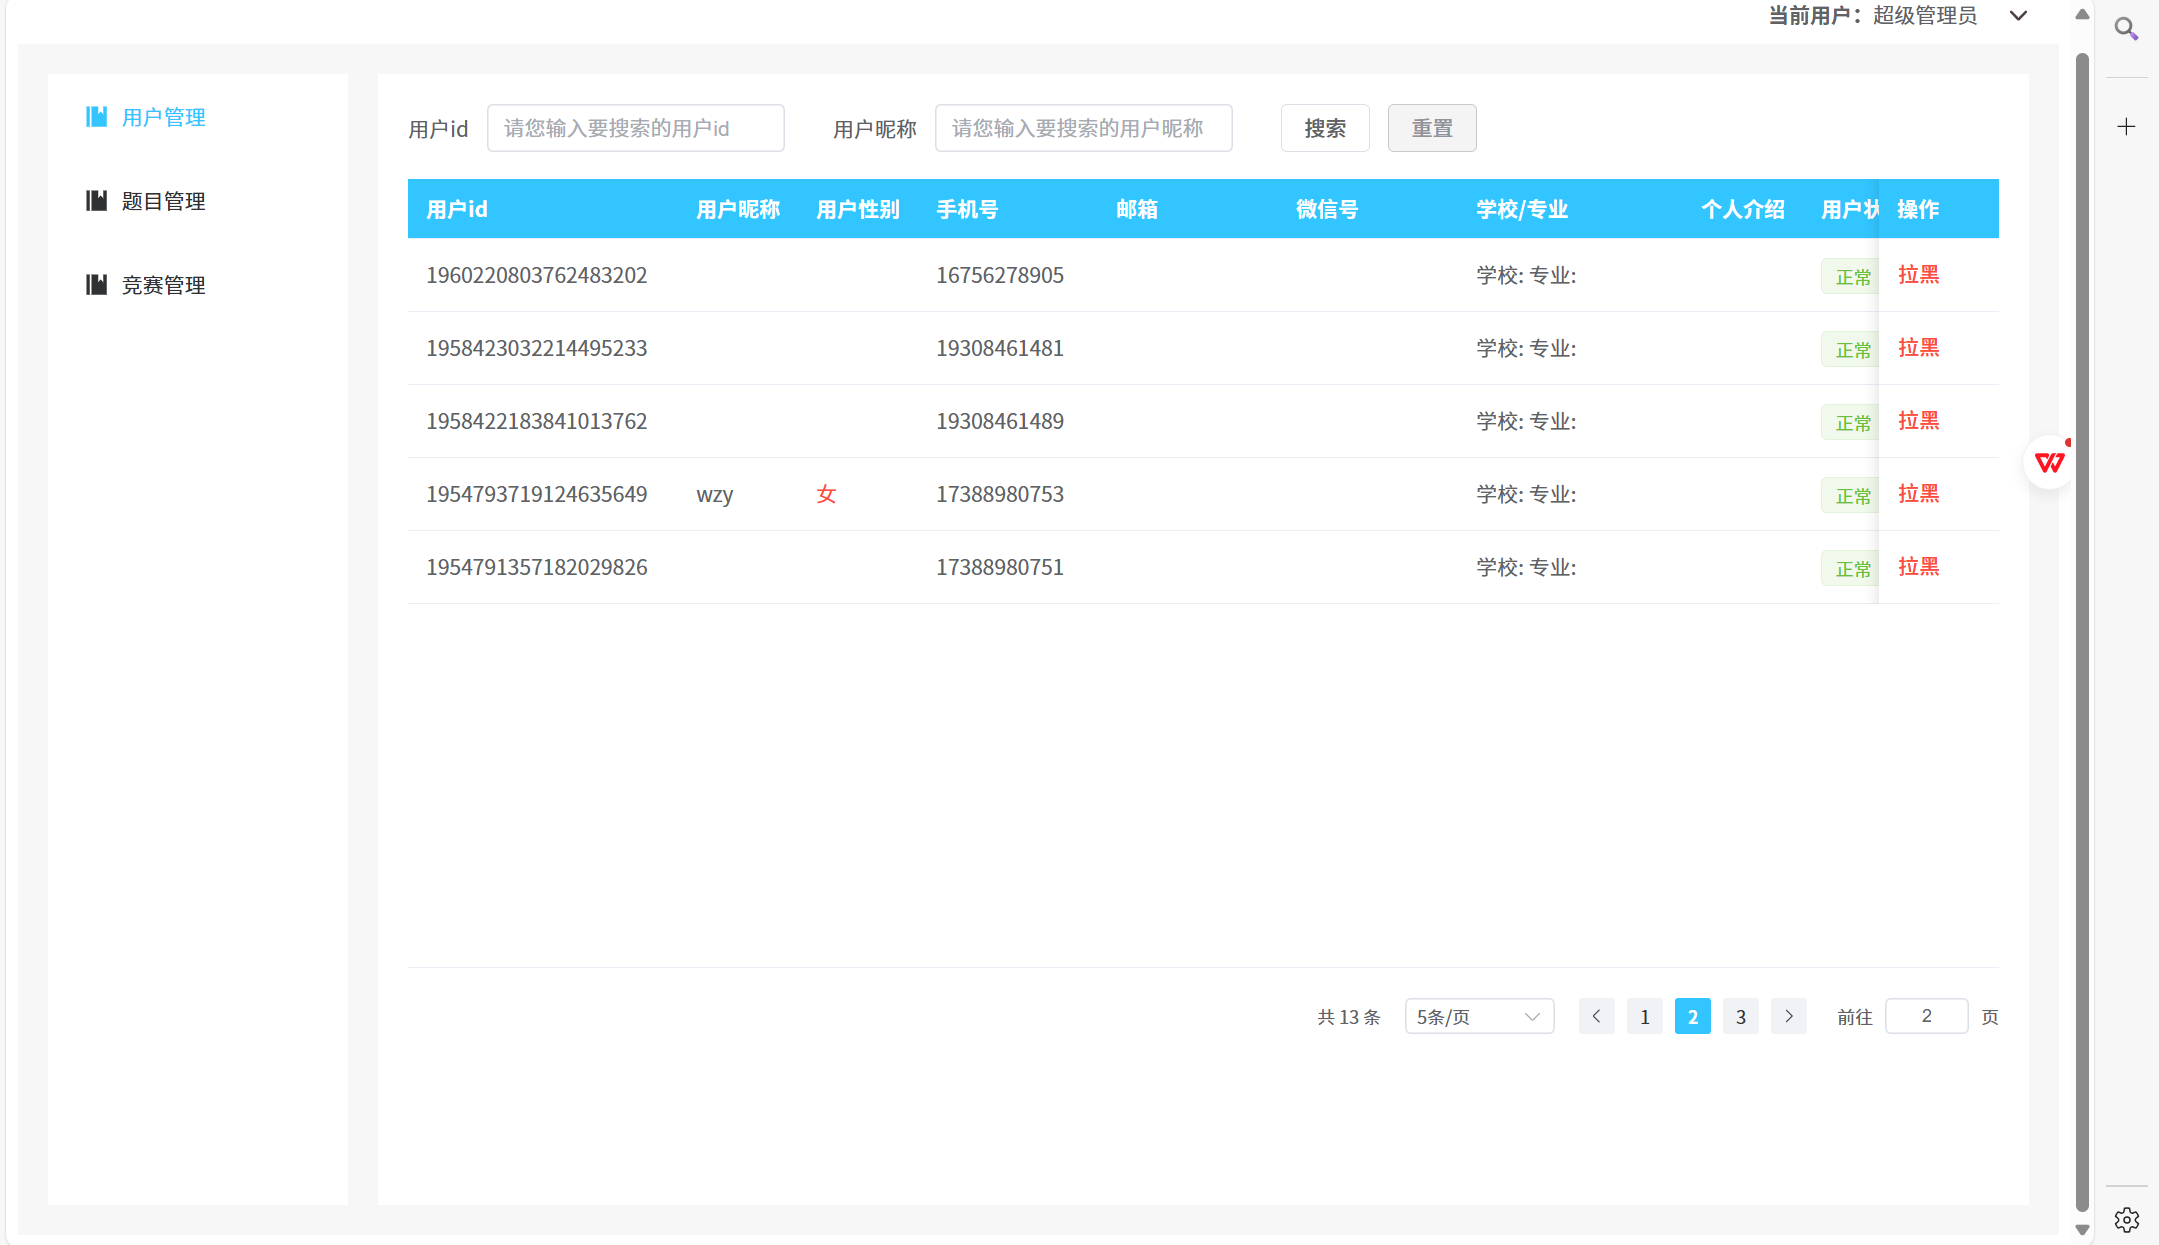
Task: Click the plus icon in the browser sidebar
Action: pyautogui.click(x=2126, y=127)
